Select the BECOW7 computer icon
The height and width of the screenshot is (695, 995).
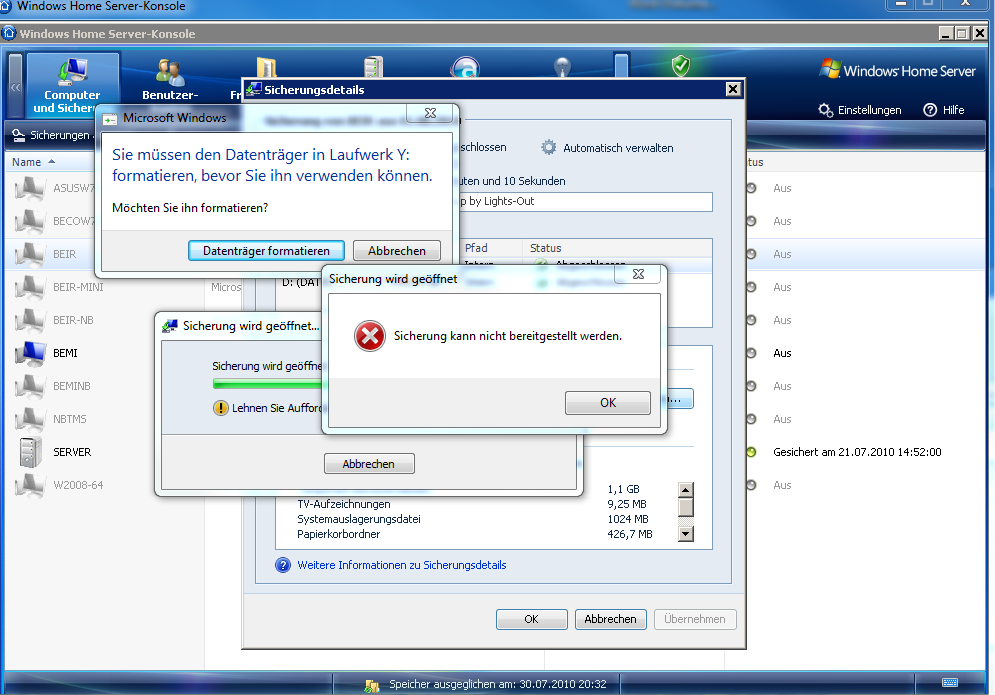tap(30, 221)
